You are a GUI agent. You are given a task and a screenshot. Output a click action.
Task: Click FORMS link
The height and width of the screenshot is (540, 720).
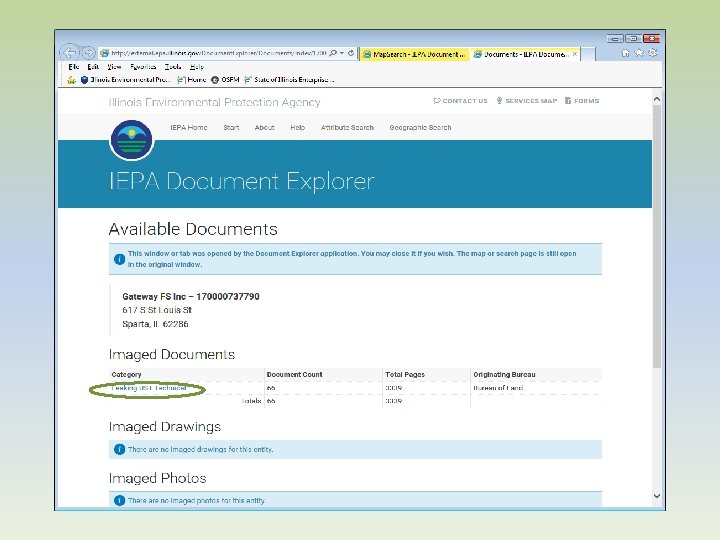click(x=582, y=101)
